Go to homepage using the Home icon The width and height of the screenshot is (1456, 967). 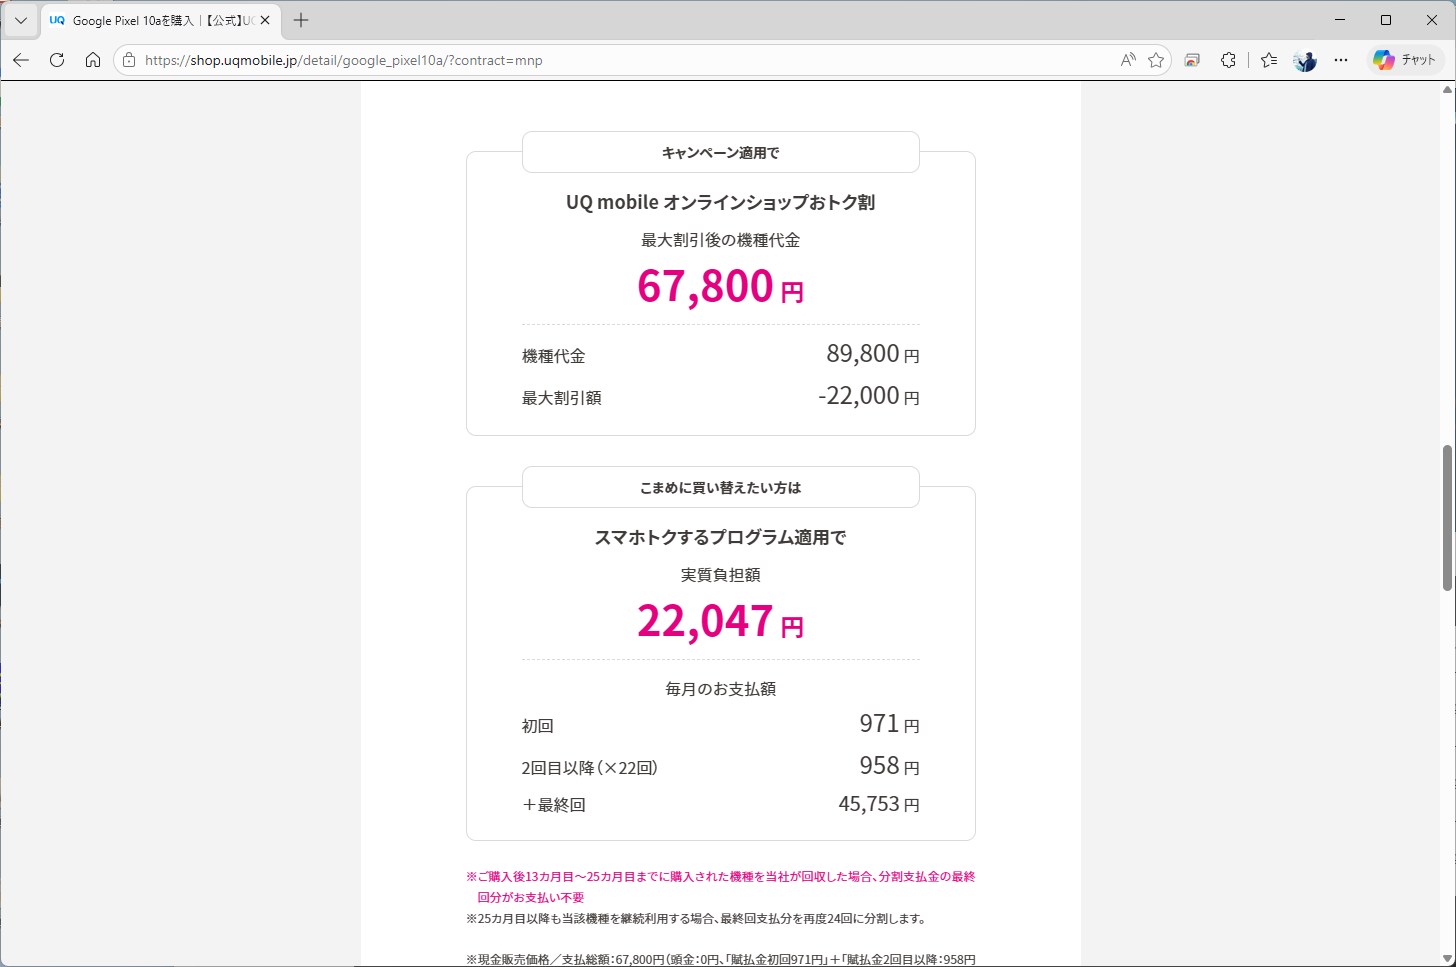click(93, 60)
